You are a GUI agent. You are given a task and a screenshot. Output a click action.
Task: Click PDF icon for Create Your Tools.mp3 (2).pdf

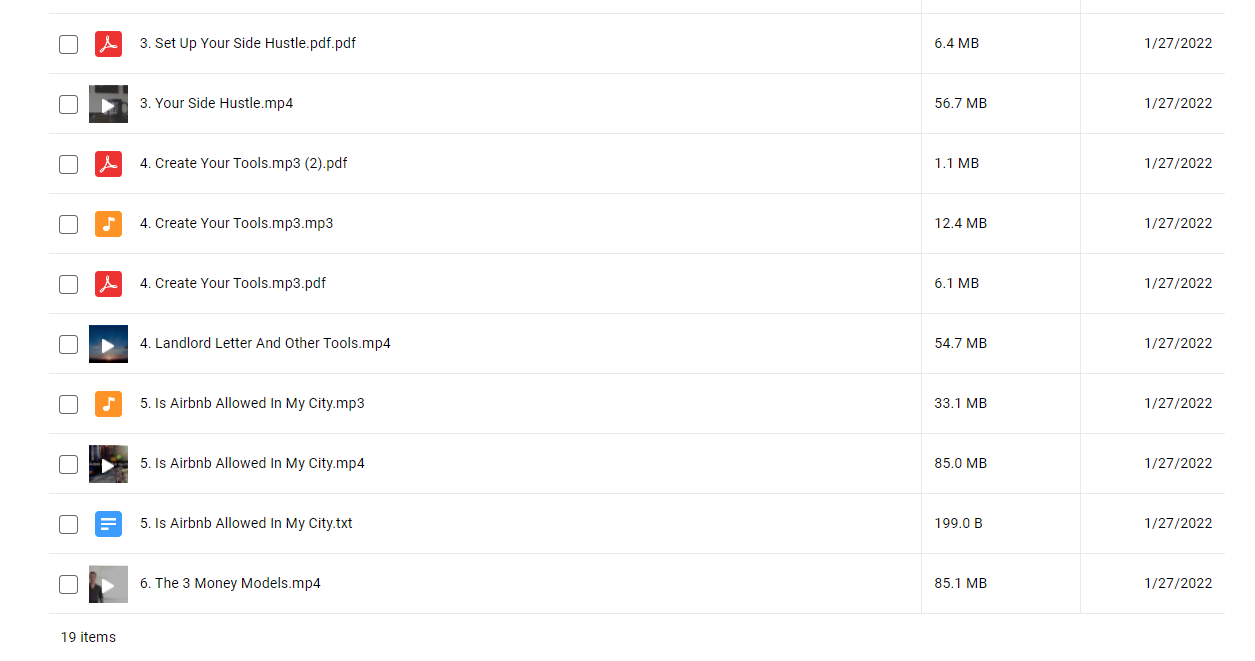pos(108,164)
